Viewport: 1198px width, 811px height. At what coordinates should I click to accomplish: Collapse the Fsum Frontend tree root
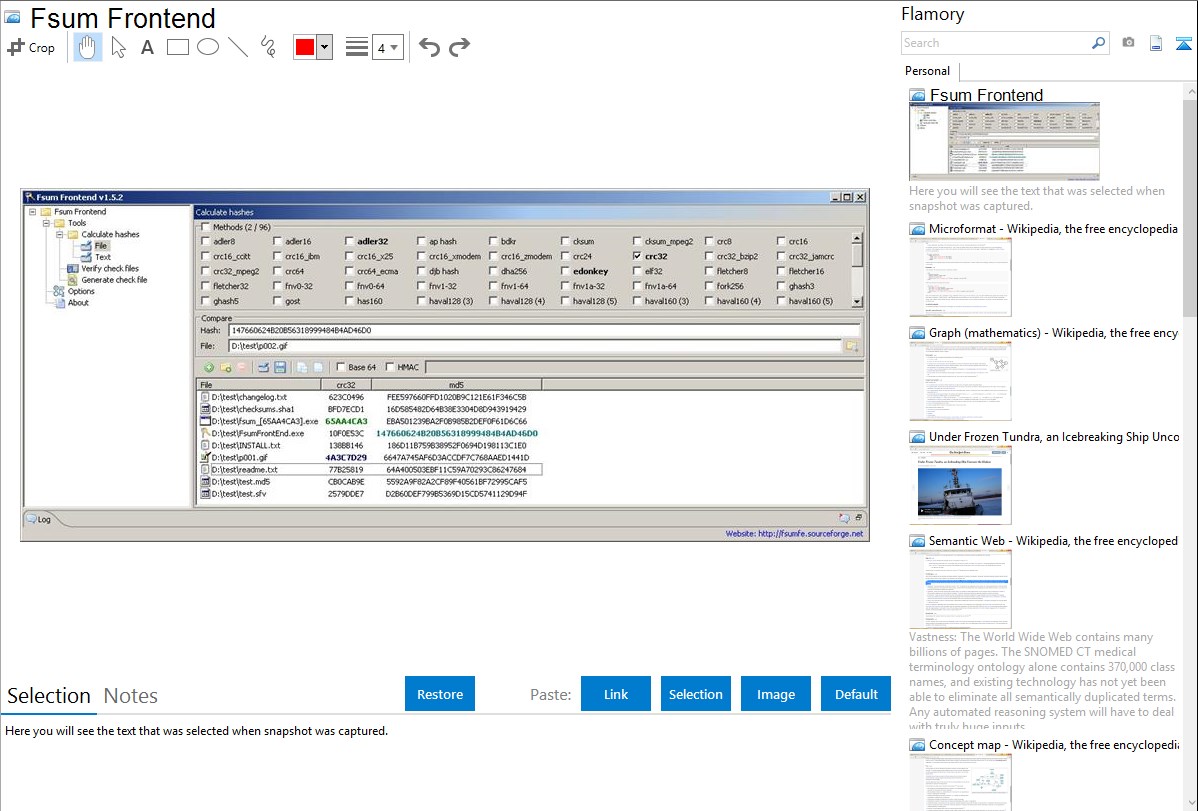pyautogui.click(x=33, y=212)
